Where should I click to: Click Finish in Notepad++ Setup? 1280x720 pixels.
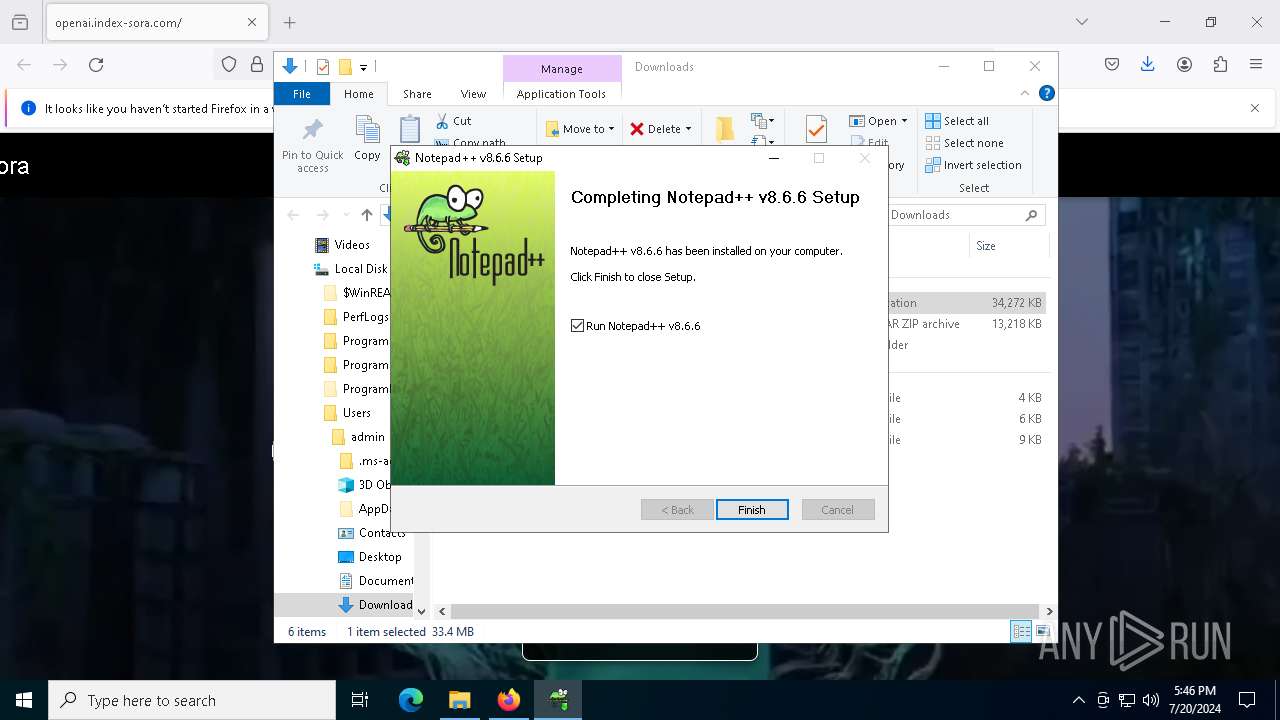click(x=752, y=510)
